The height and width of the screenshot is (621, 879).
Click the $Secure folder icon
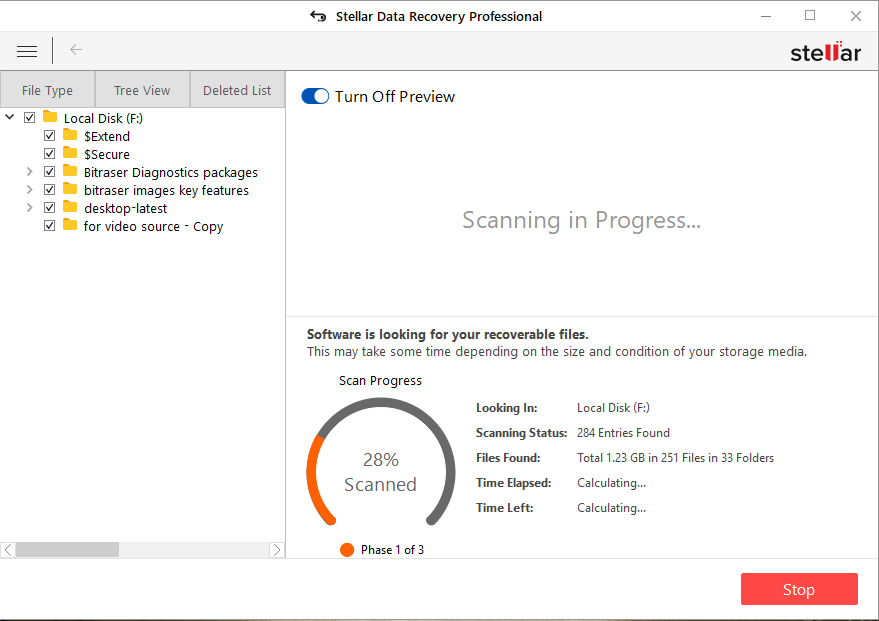click(69, 153)
